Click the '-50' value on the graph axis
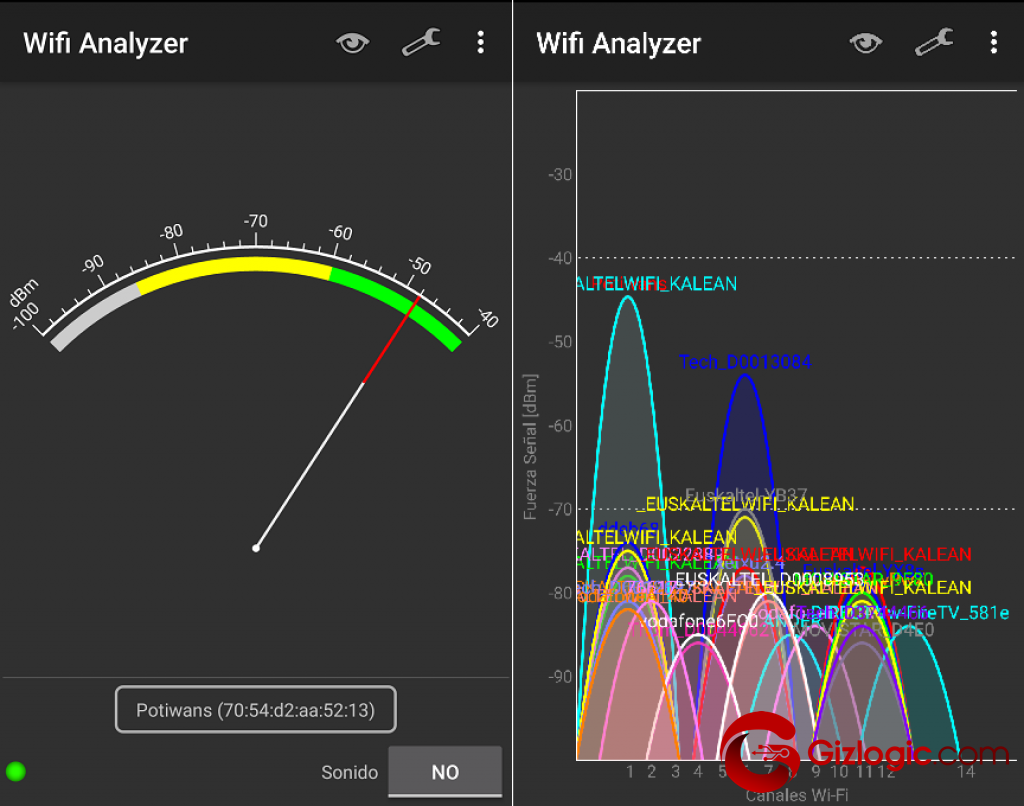Viewport: 1024px width, 806px height. [x=560, y=342]
